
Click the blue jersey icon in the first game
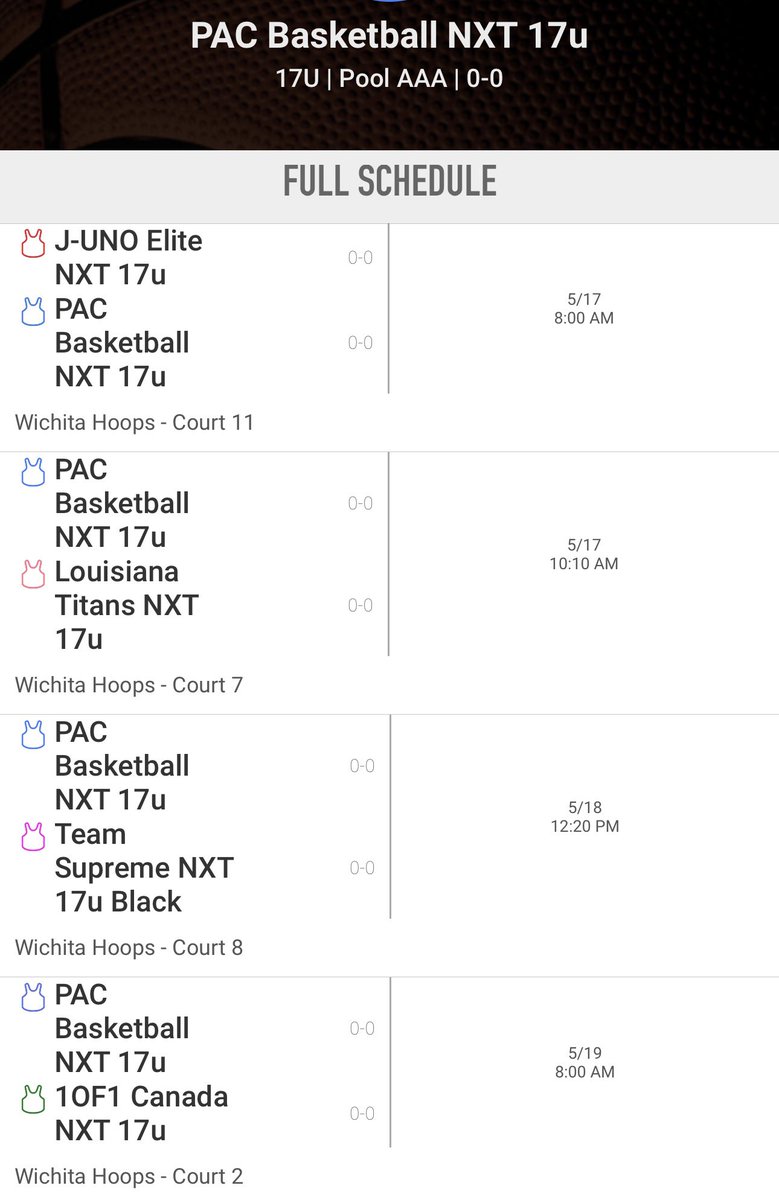(34, 311)
